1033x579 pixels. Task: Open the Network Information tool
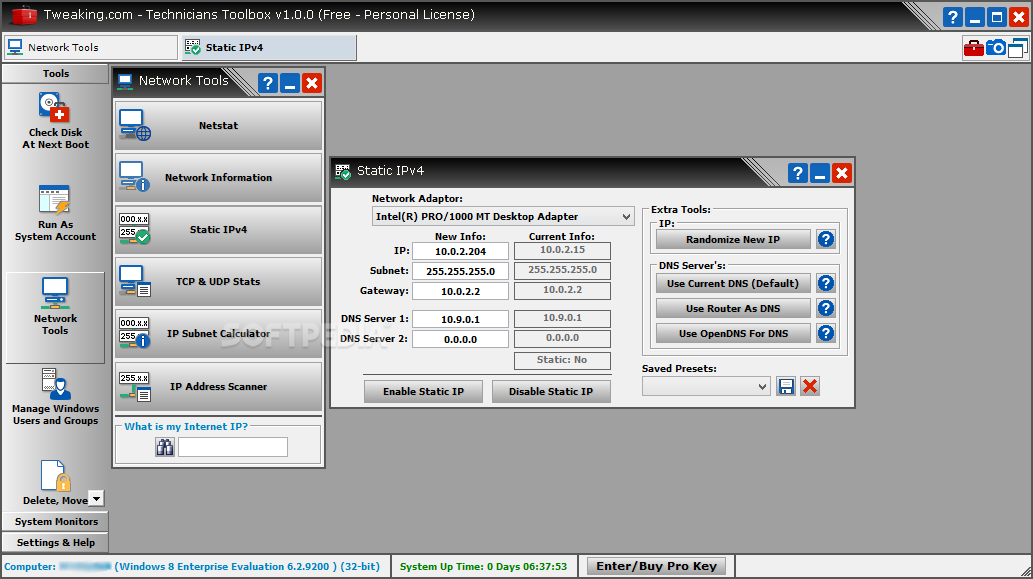point(219,177)
